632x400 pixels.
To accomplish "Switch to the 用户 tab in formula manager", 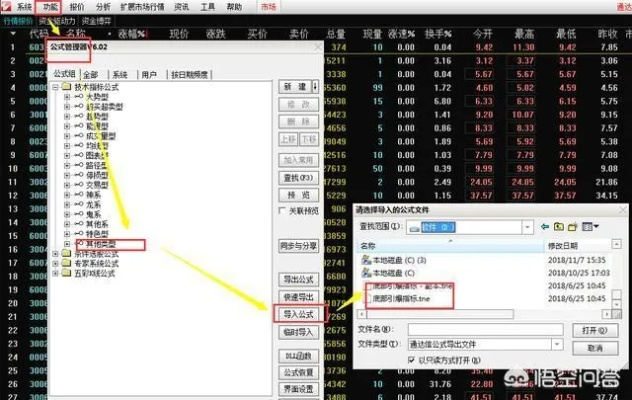I will pos(149,75).
